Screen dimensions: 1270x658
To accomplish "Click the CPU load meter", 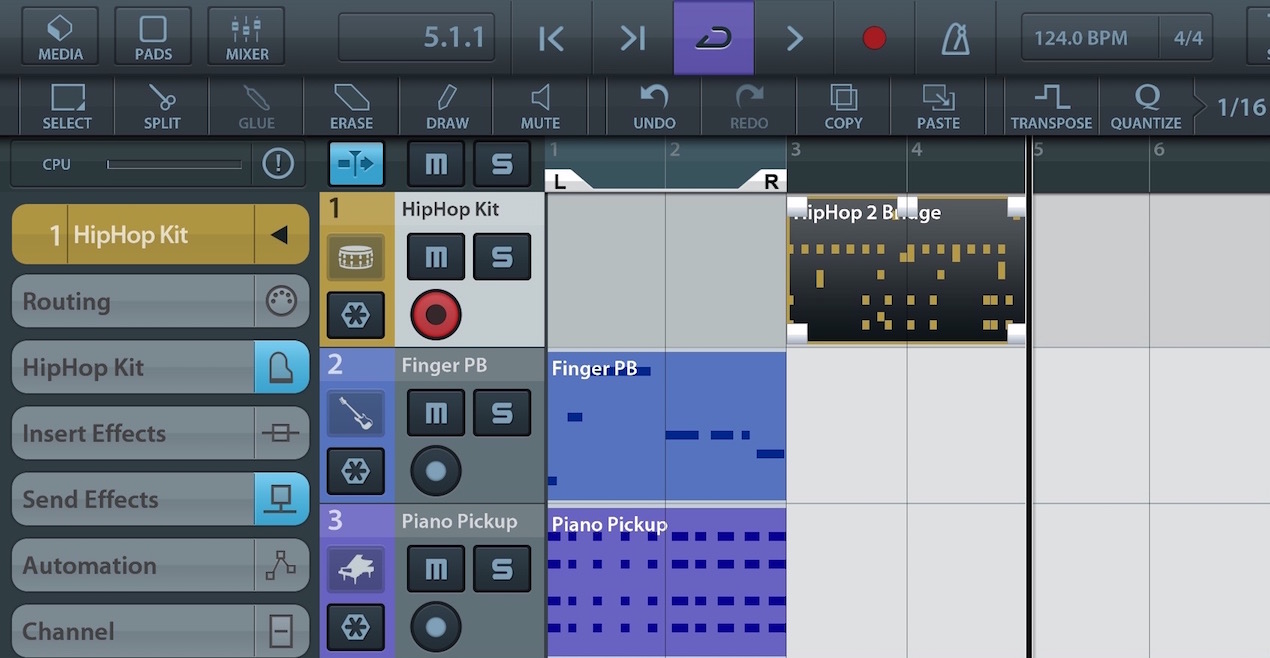I will click(x=174, y=164).
